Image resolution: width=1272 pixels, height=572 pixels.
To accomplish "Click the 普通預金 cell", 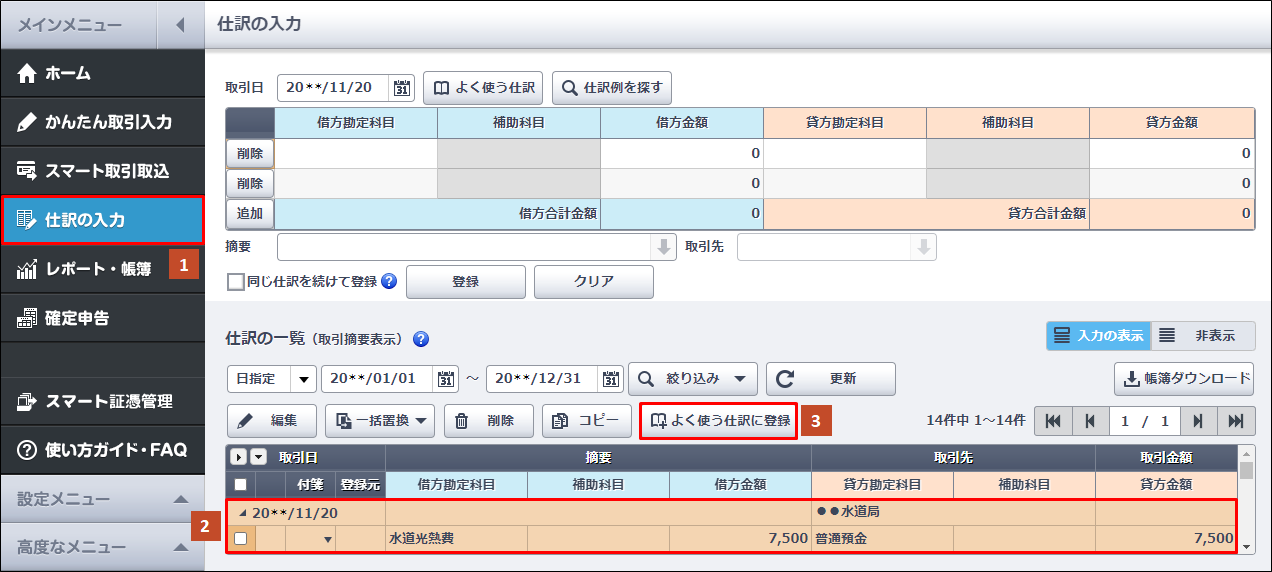I will 882,538.
